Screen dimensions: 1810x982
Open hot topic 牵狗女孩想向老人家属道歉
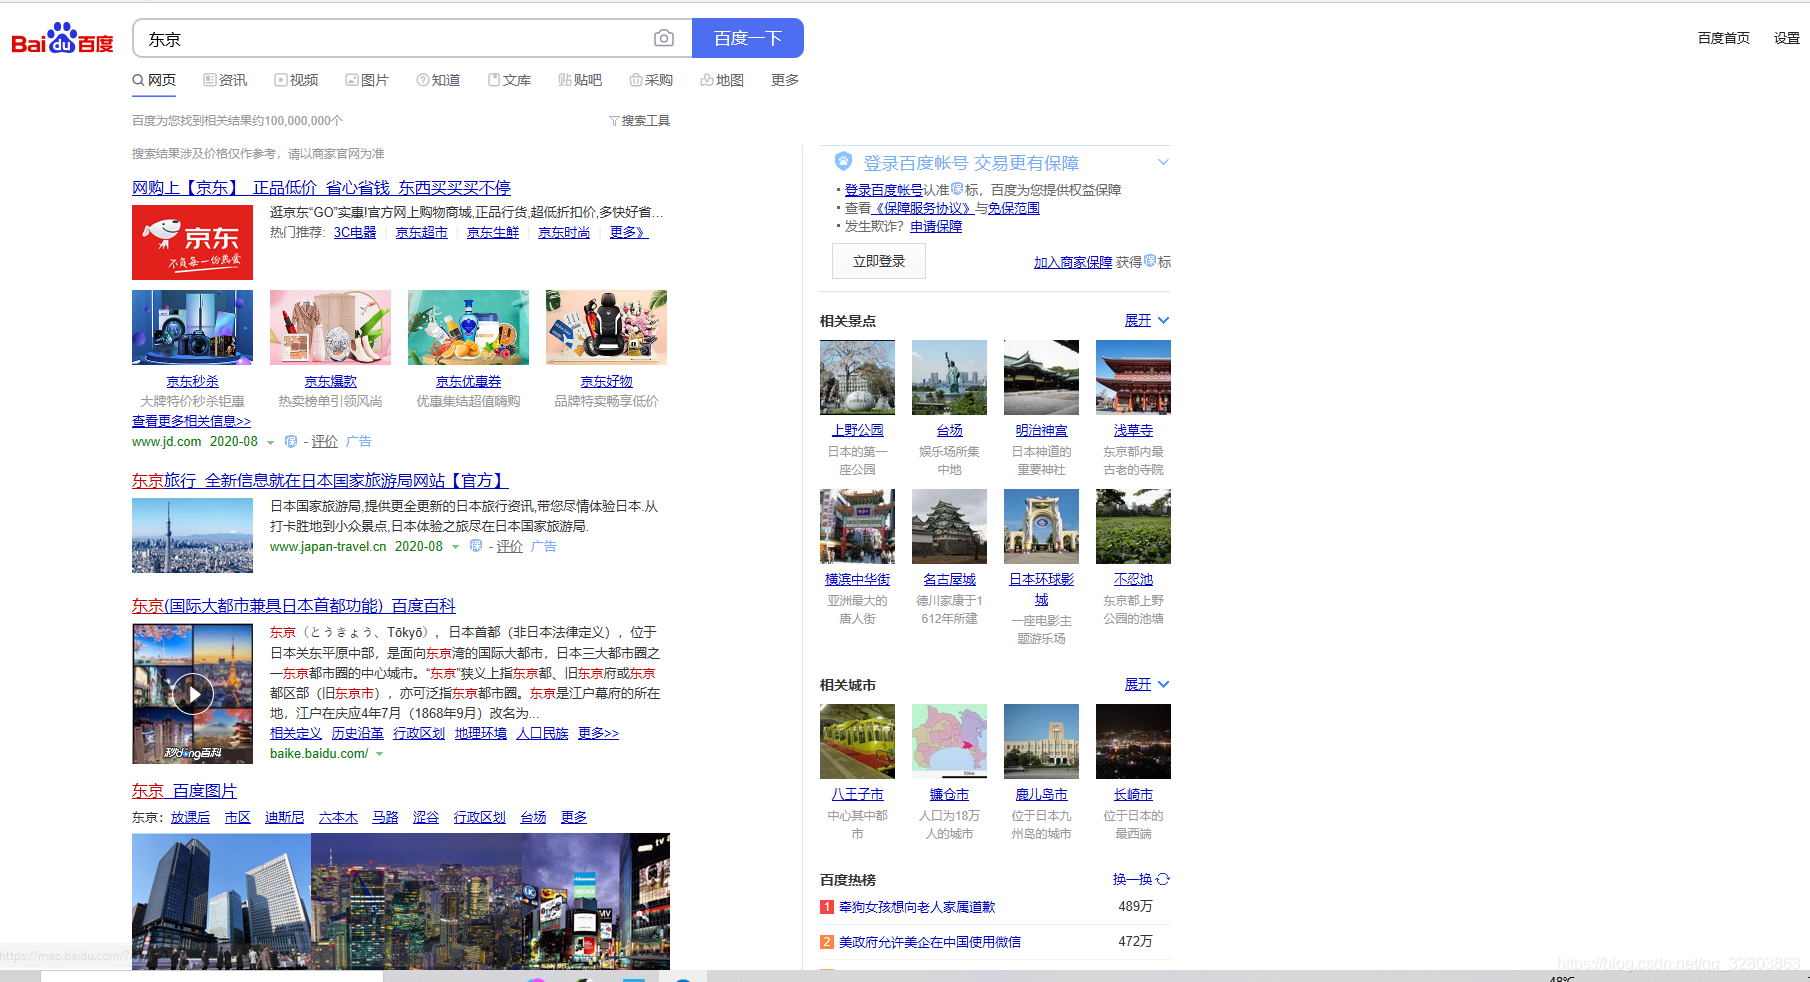pyautogui.click(x=917, y=907)
